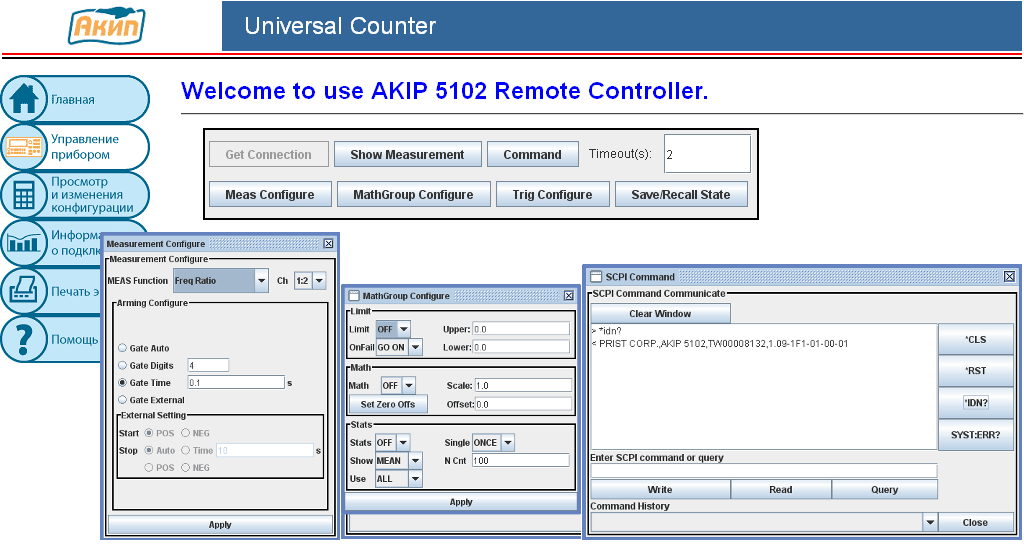
Task: Click the AKIP logo icon
Action: [x=106, y=25]
